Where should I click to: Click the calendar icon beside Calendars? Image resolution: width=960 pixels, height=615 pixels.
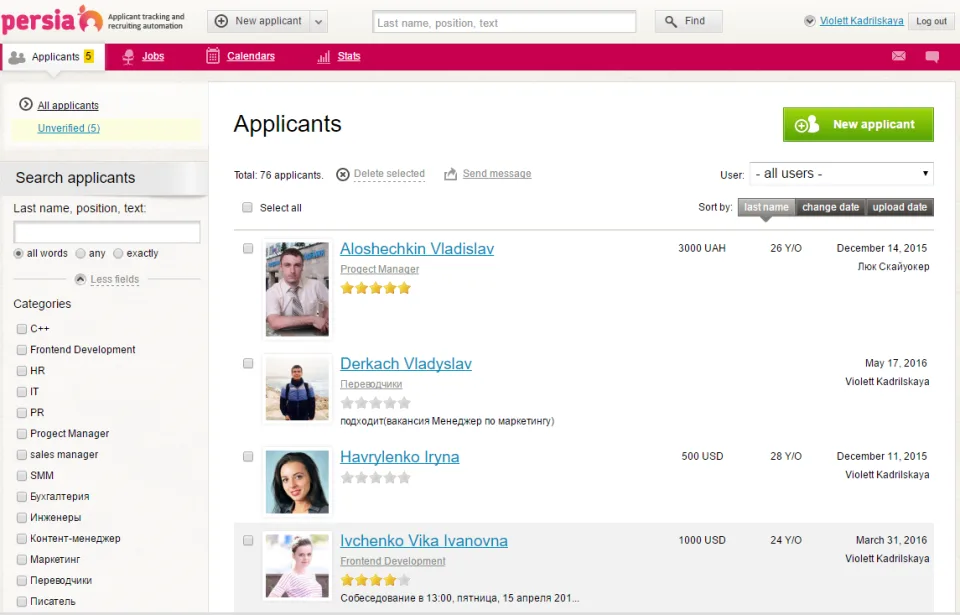pos(212,56)
